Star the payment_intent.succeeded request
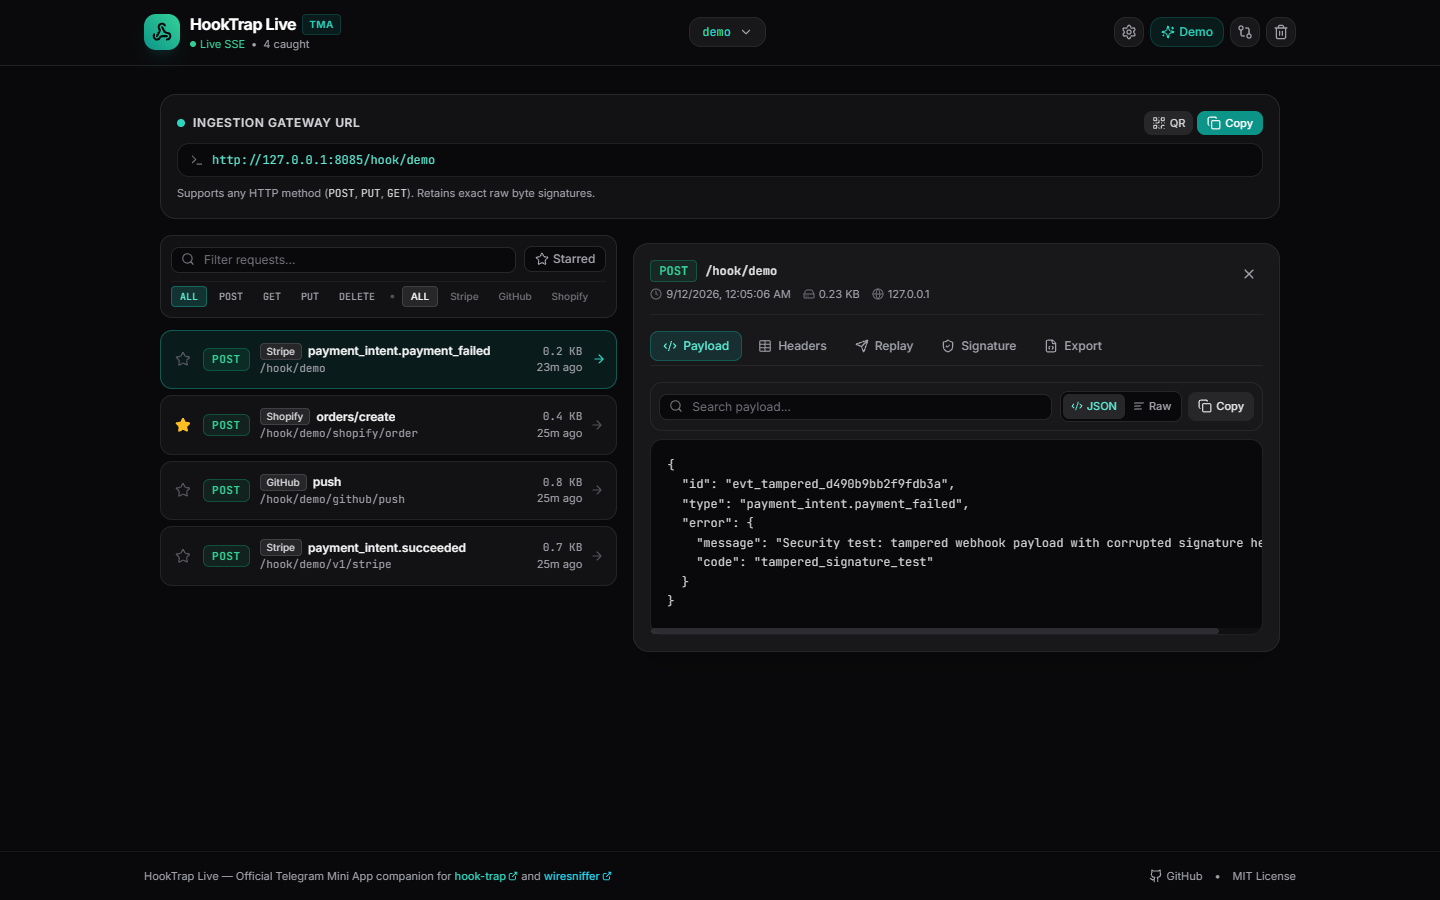Viewport: 1440px width, 900px height. click(183, 556)
